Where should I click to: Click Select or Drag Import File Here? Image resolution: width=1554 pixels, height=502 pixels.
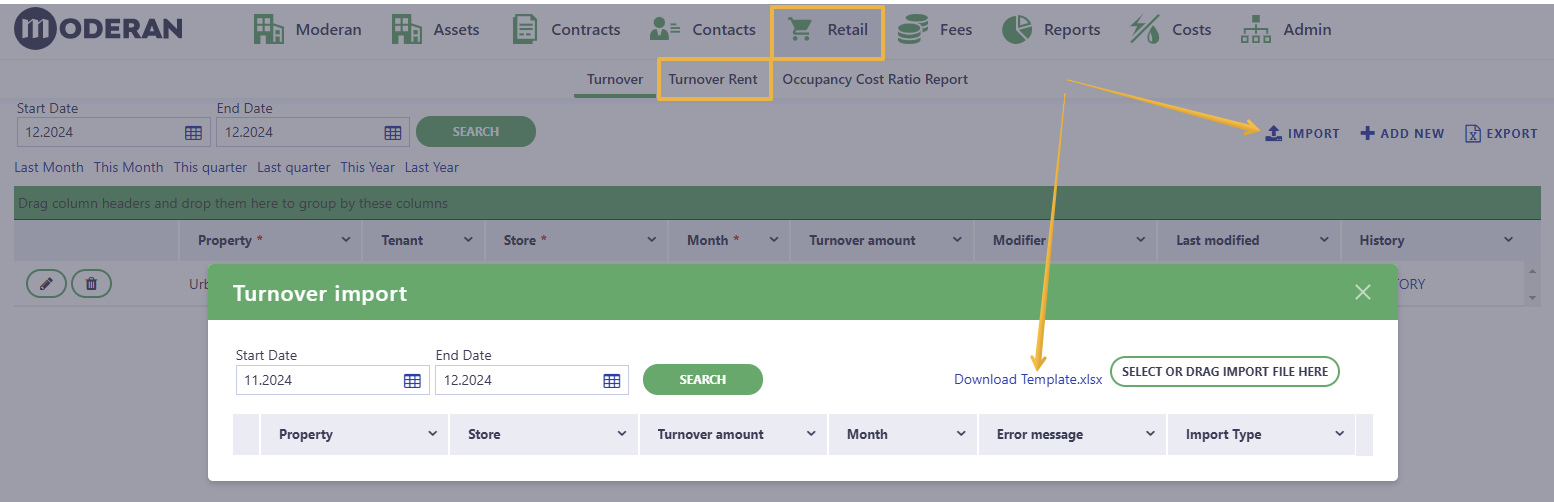tap(1225, 371)
